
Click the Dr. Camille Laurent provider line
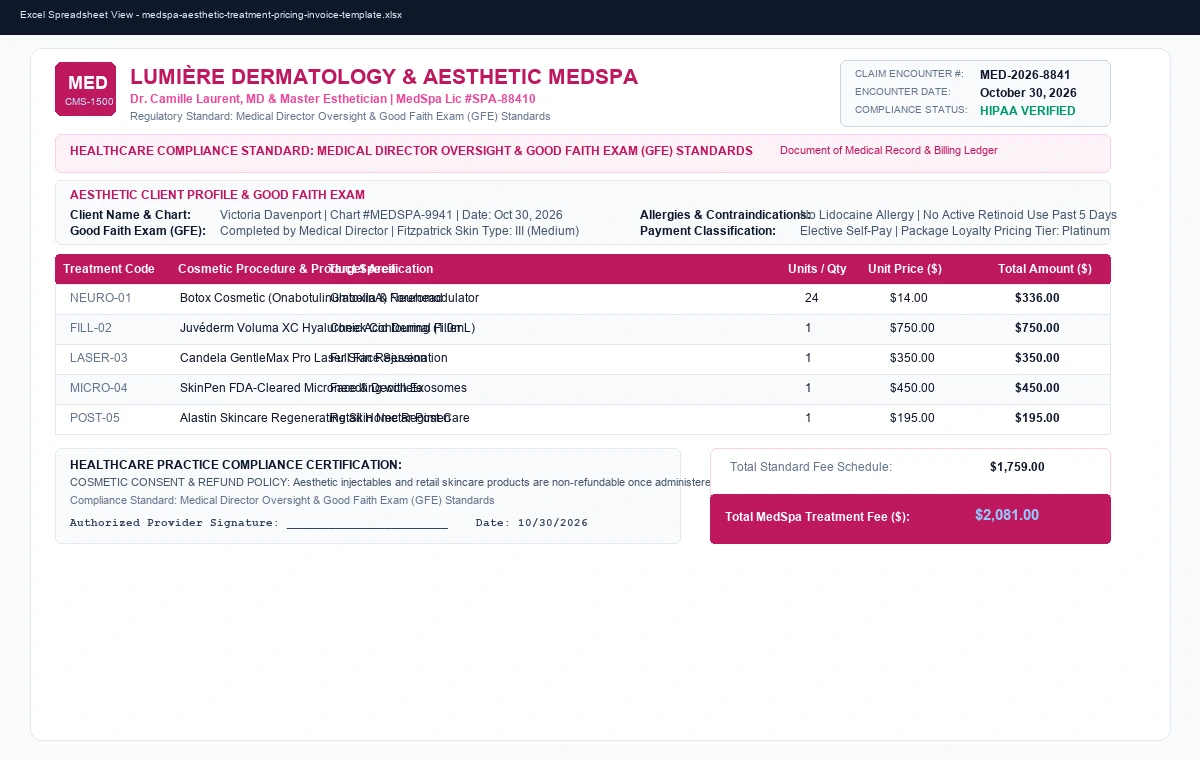tap(333, 99)
